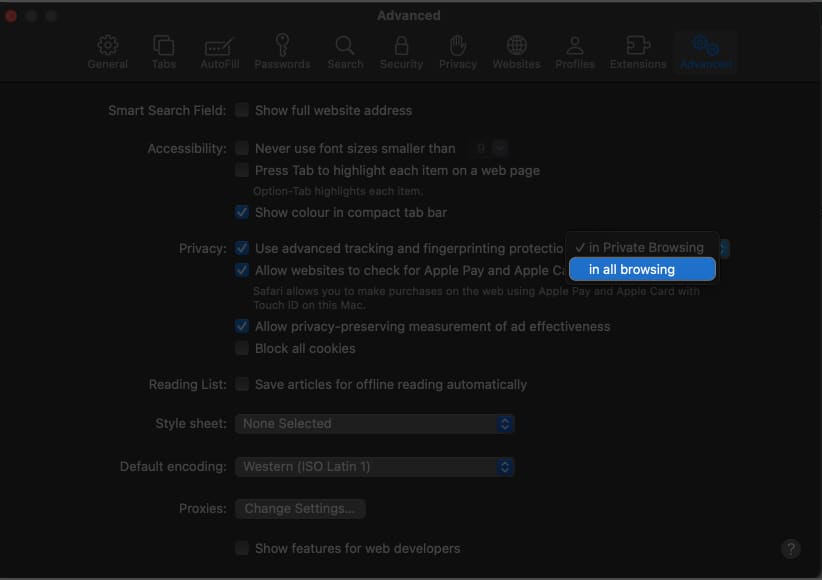This screenshot has width=822, height=580.
Task: Enable Save articles for offline reading automatically
Action: pyautogui.click(x=242, y=384)
